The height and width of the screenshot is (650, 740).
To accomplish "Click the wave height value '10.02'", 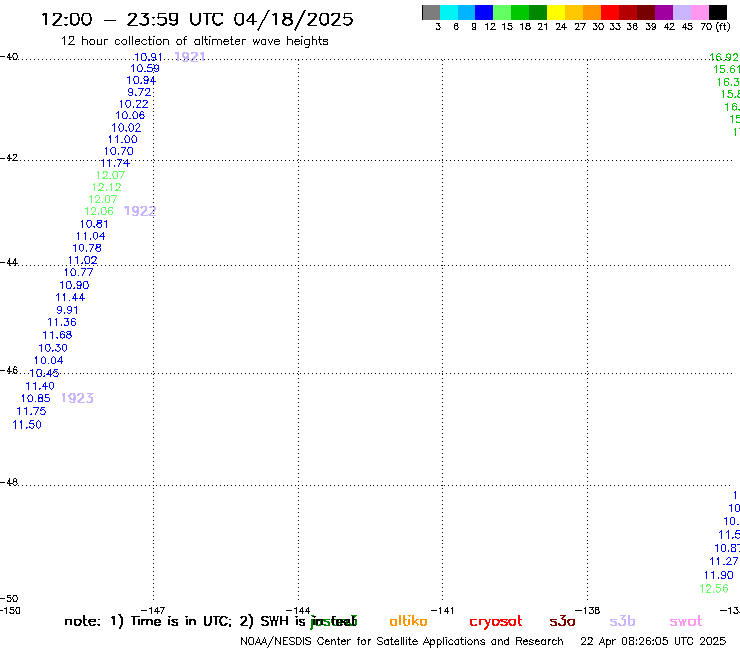I will [x=126, y=128].
